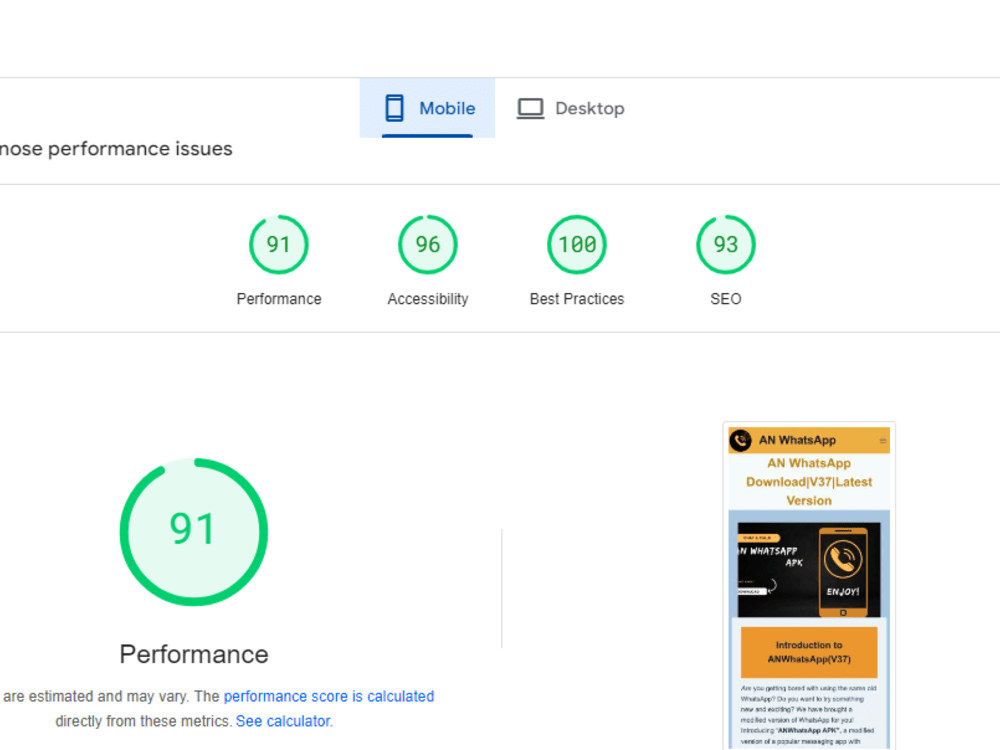Switch to the Desktop tab
This screenshot has height=750, width=1000.
570,108
